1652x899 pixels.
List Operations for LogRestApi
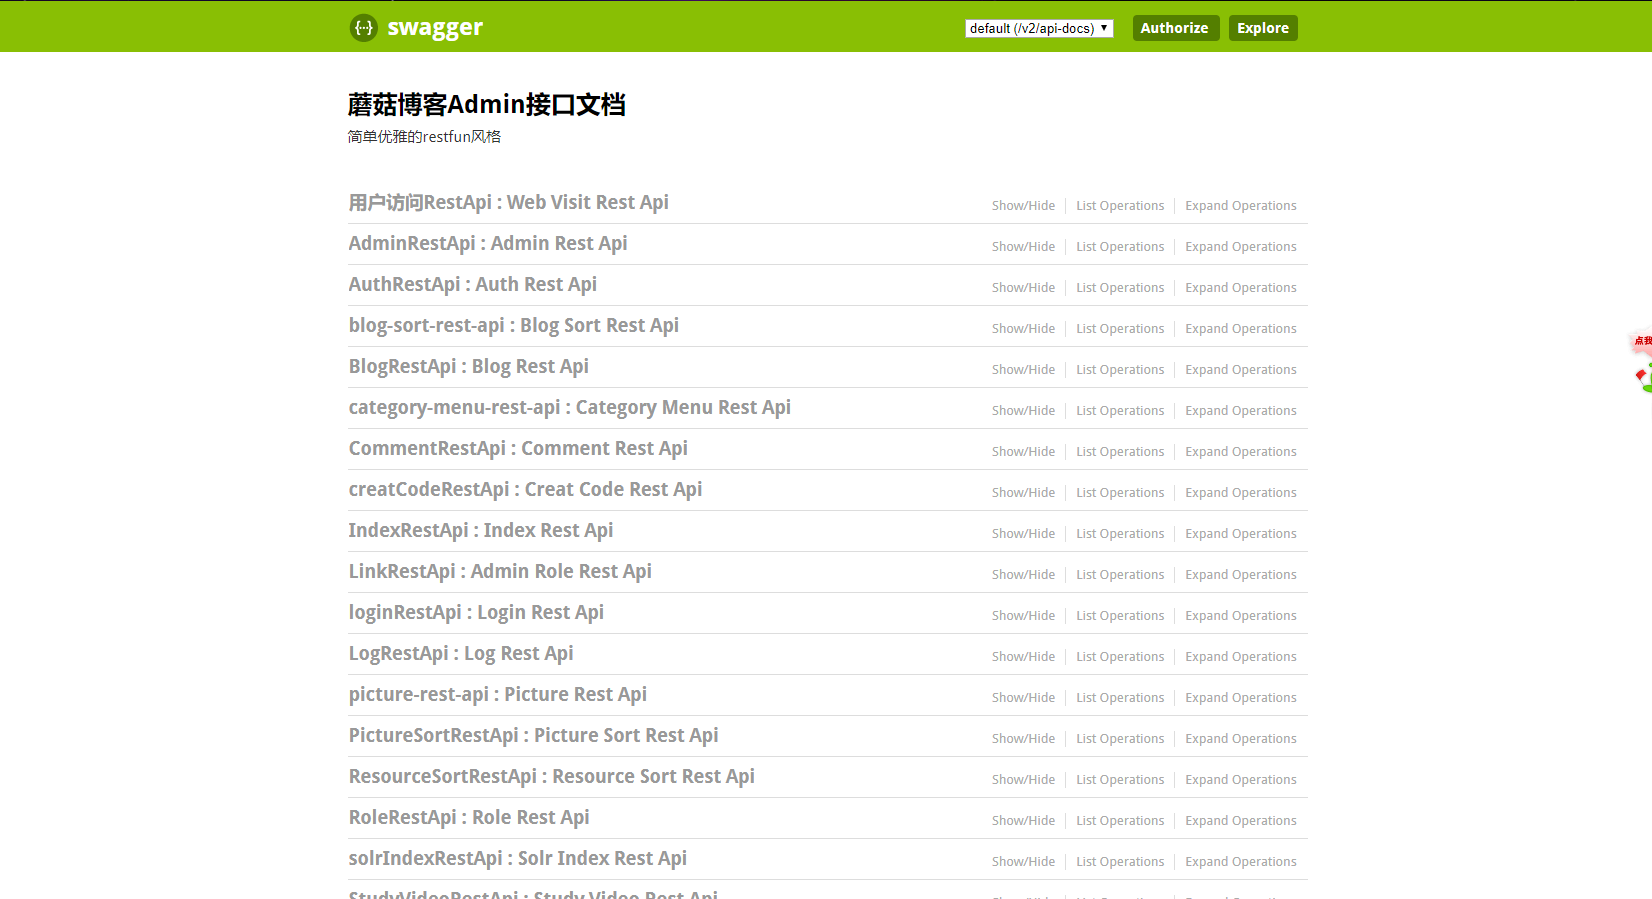[x=1120, y=657]
